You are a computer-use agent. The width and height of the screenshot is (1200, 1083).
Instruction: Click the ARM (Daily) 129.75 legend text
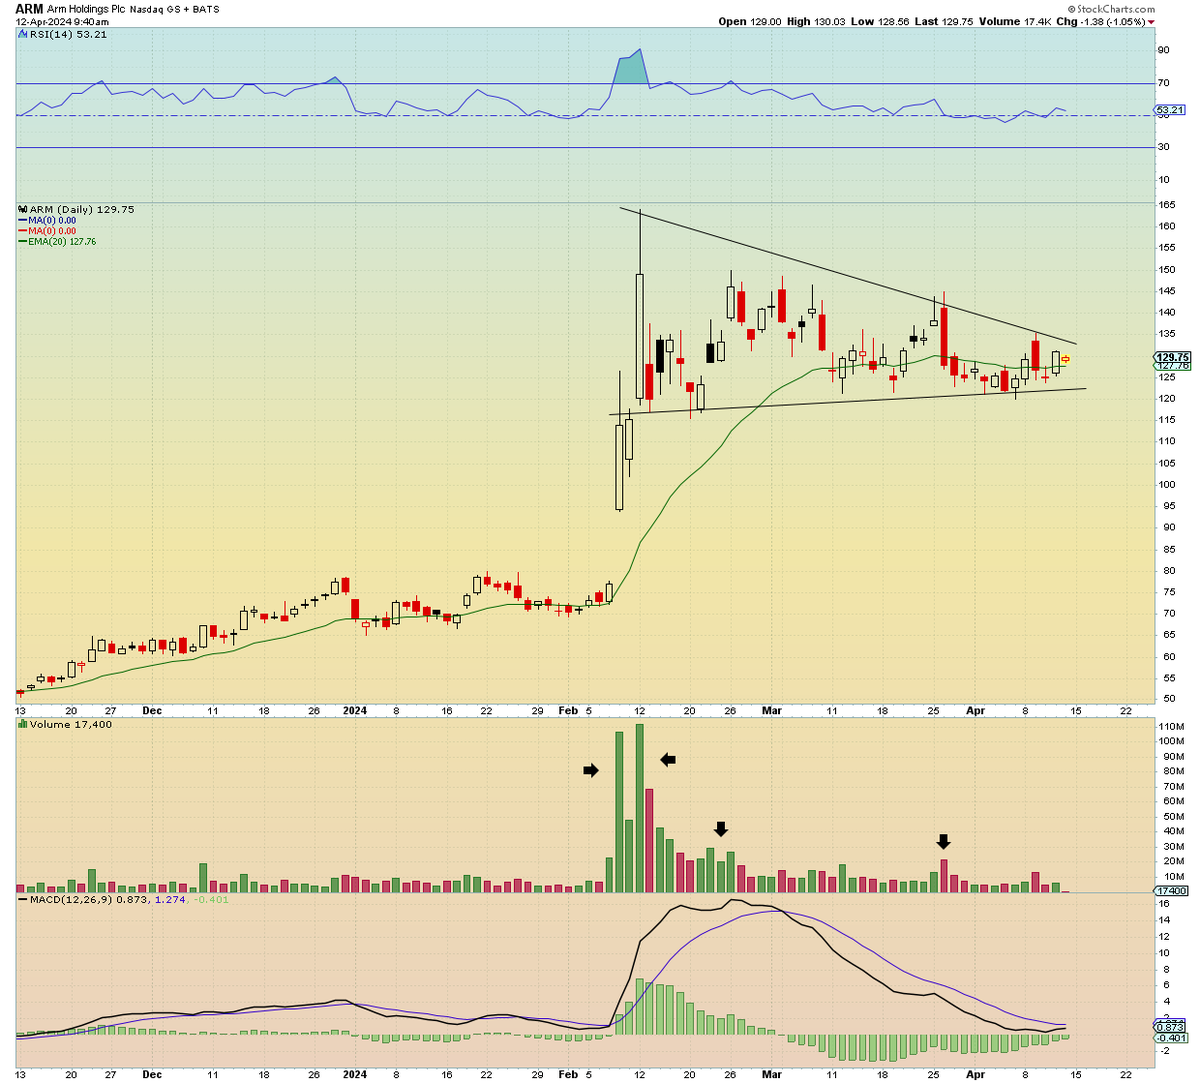click(x=81, y=210)
